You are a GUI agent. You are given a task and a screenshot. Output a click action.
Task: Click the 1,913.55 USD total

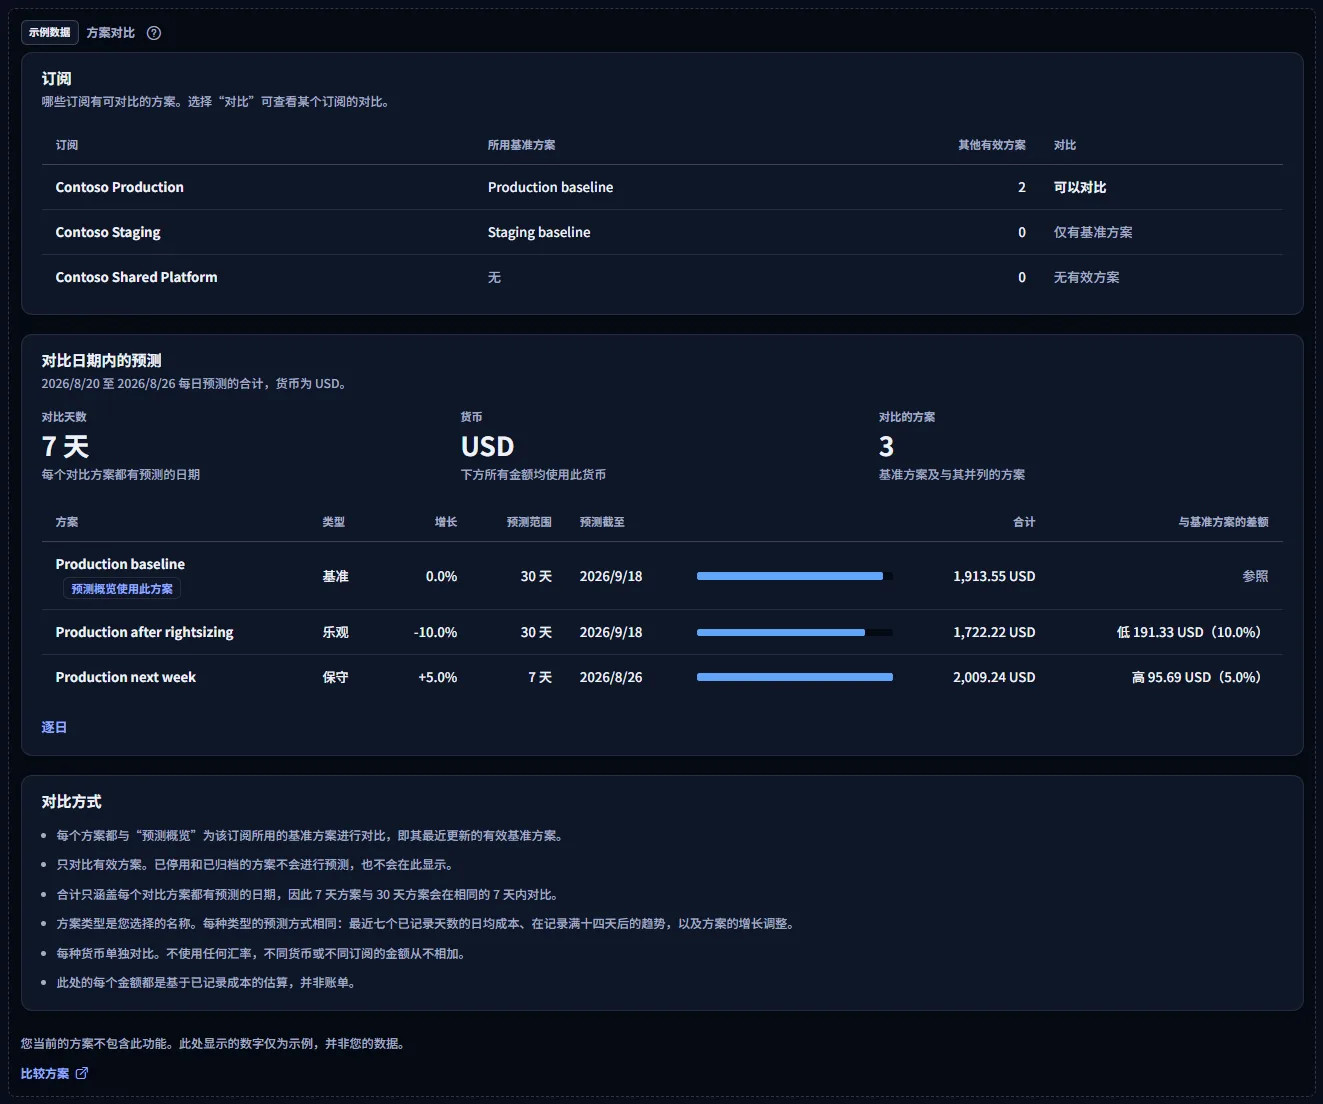pyautogui.click(x=994, y=576)
